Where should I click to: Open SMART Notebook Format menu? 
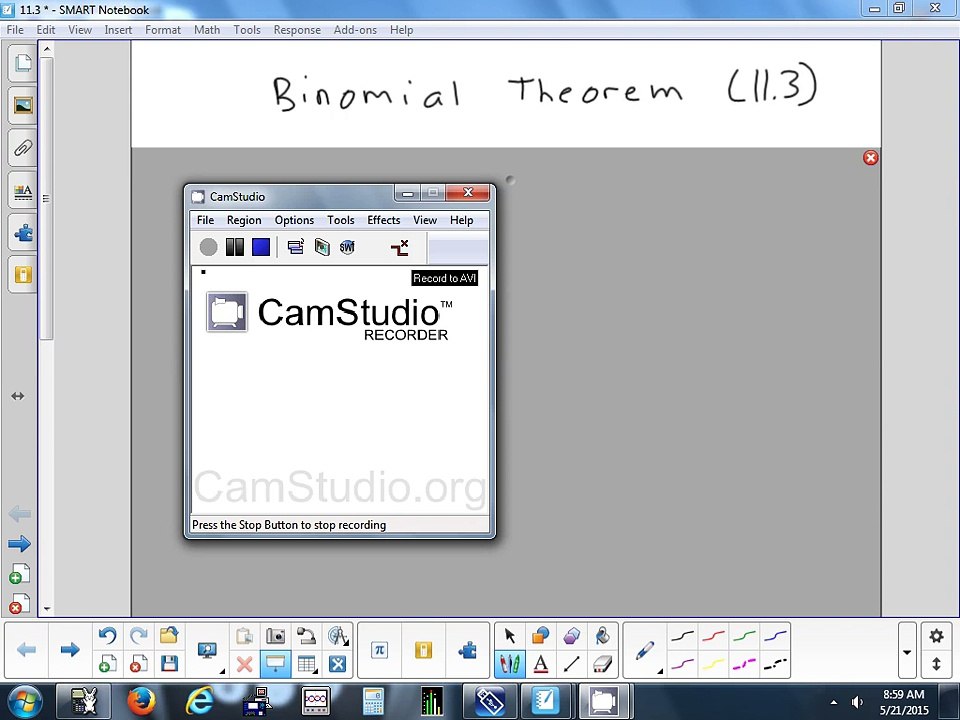[162, 30]
